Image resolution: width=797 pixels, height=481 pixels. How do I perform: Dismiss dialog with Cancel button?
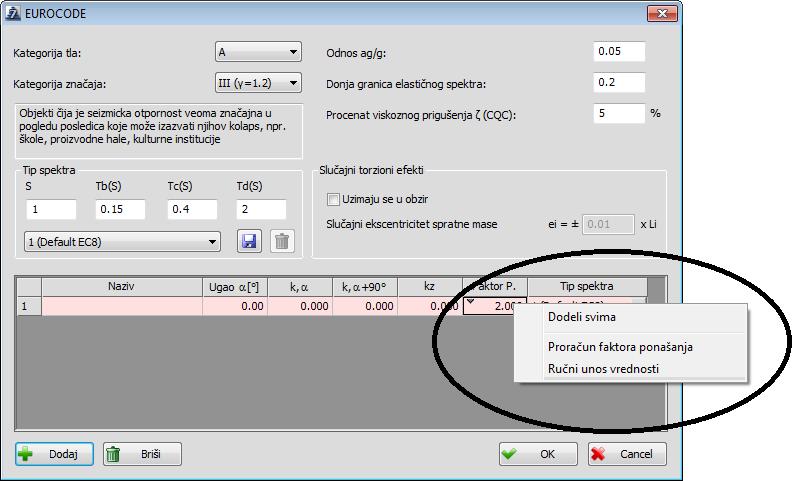pyautogui.click(x=627, y=454)
